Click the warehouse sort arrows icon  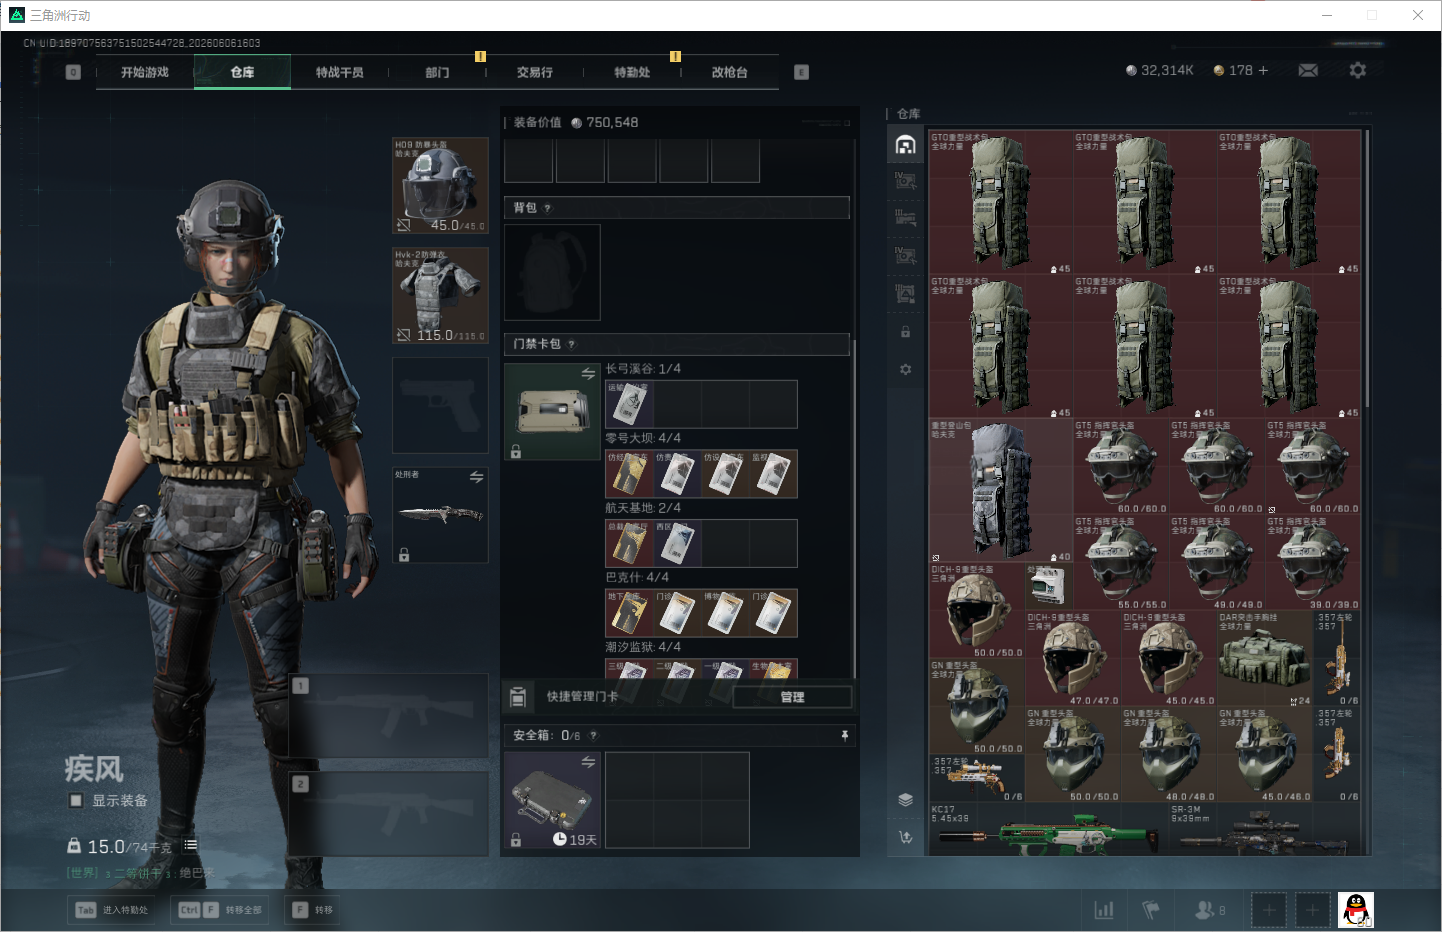point(905,837)
